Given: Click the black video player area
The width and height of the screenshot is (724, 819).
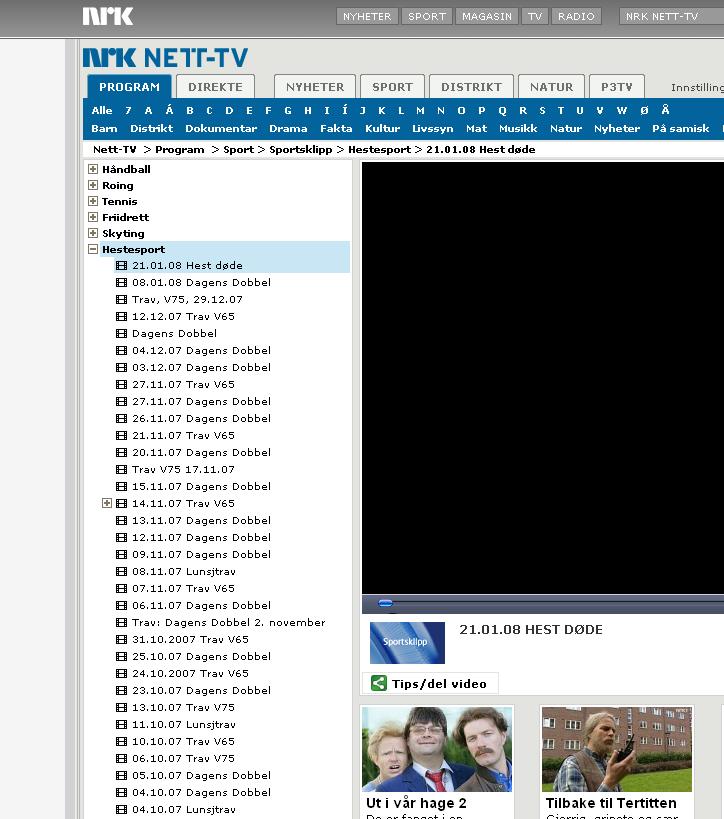Looking at the screenshot, I should point(543,378).
